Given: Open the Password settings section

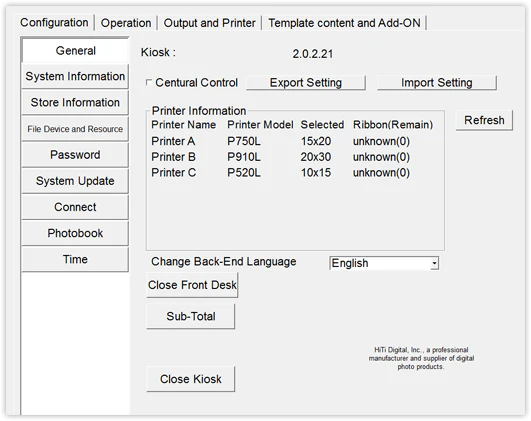Looking at the screenshot, I should (75, 155).
